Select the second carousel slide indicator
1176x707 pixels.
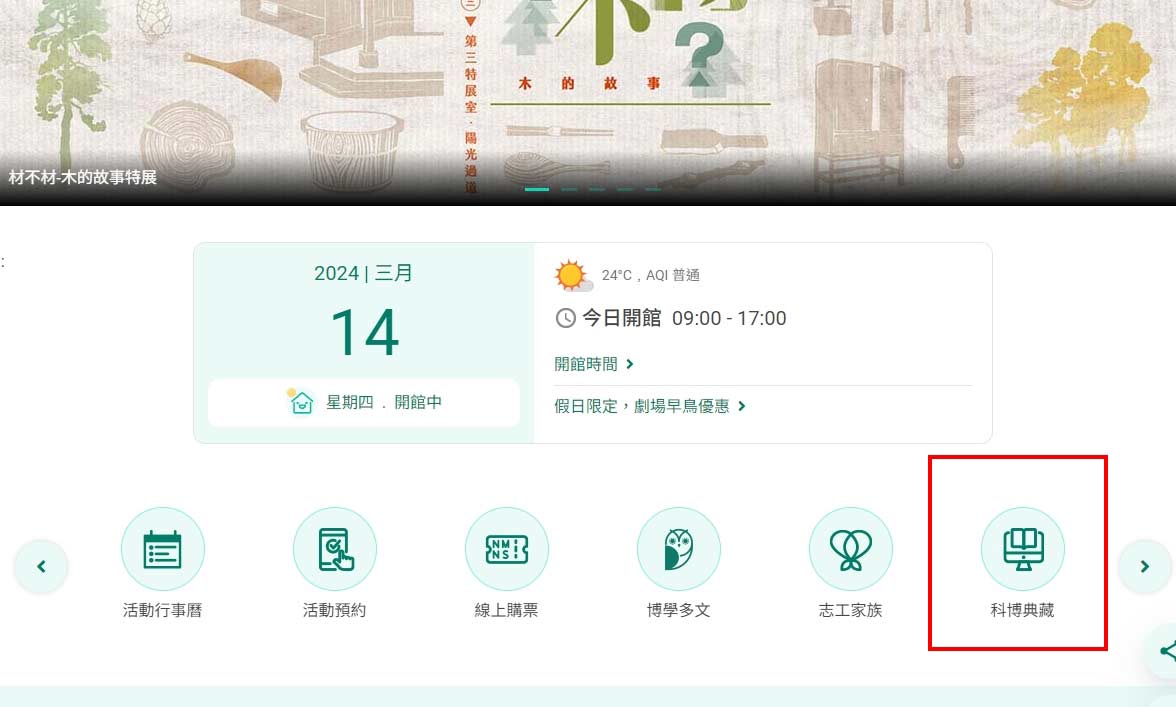[568, 189]
